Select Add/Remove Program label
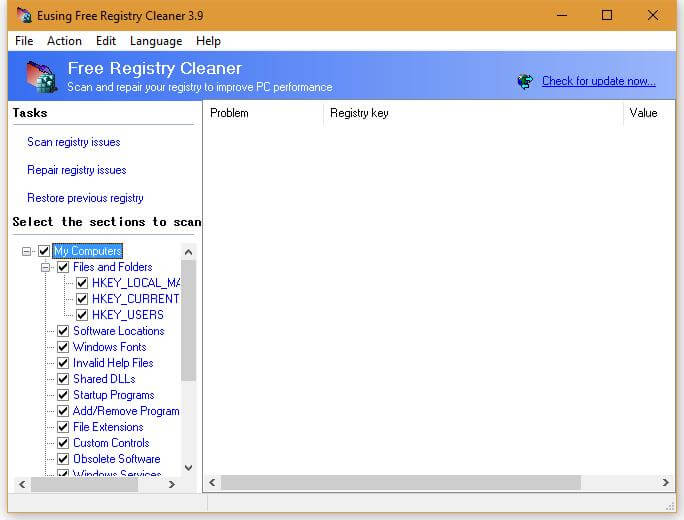 pos(126,411)
